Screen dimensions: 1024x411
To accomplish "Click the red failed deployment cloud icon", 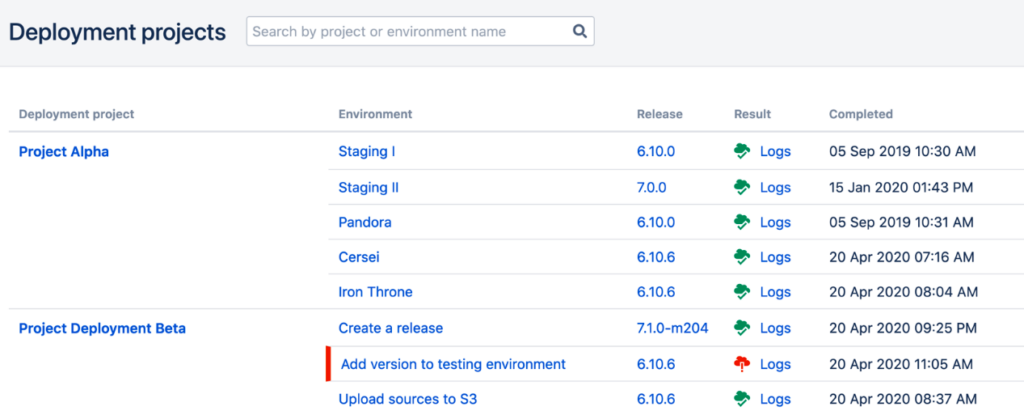I will click(742, 364).
